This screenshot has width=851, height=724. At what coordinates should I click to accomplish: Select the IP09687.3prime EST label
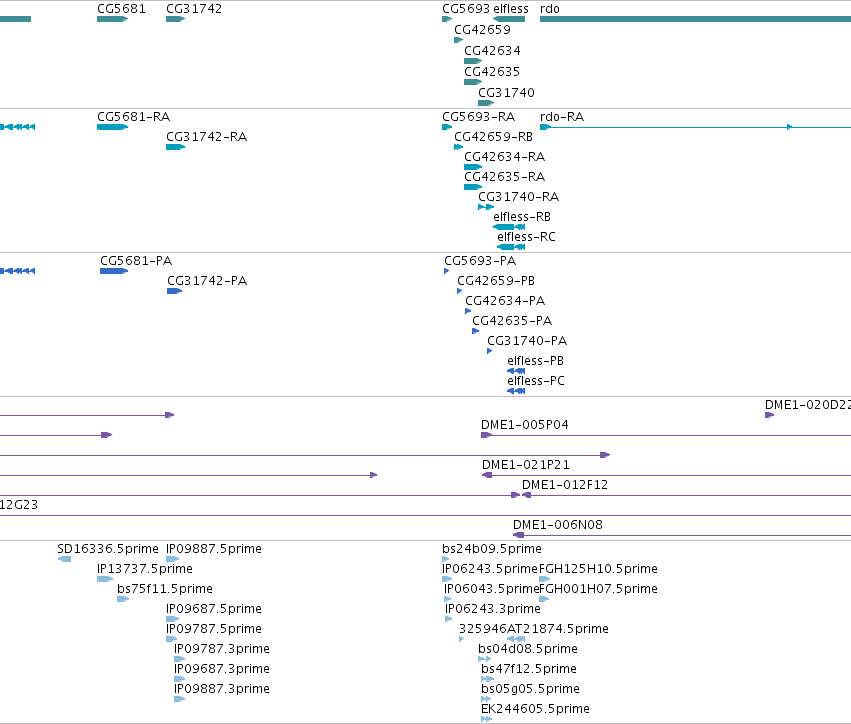pos(221,670)
